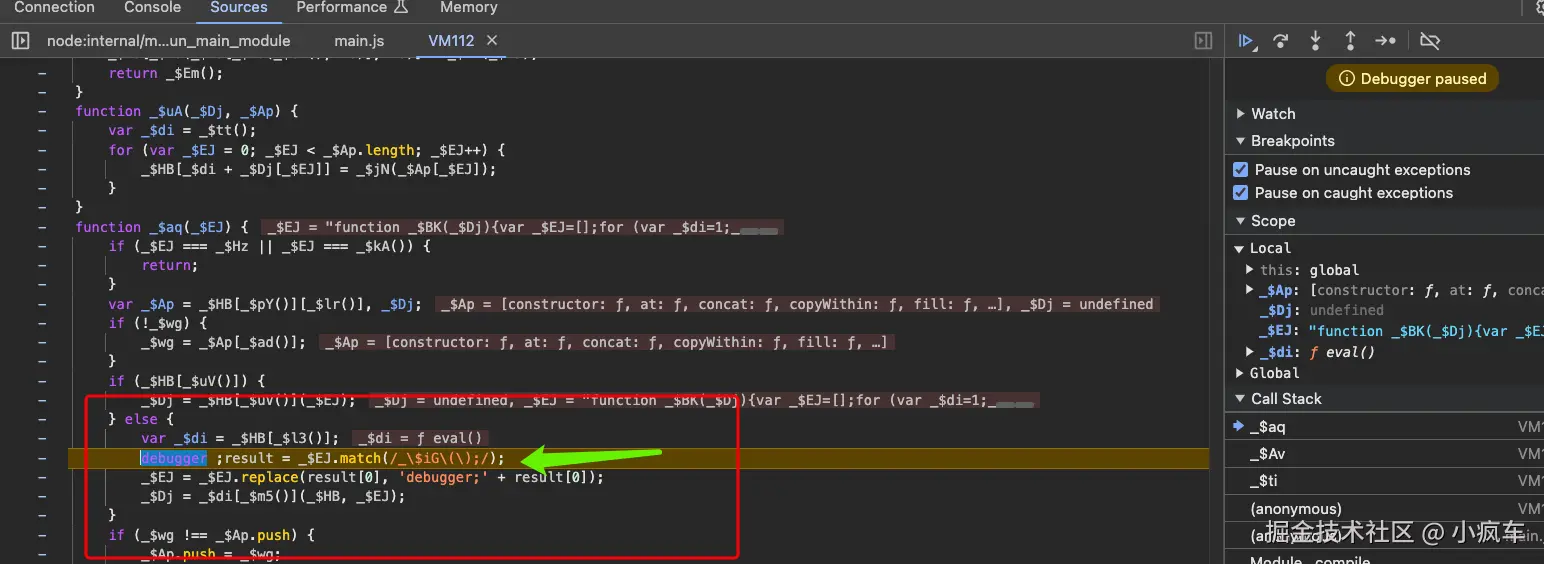Step over next function call

coord(1281,41)
